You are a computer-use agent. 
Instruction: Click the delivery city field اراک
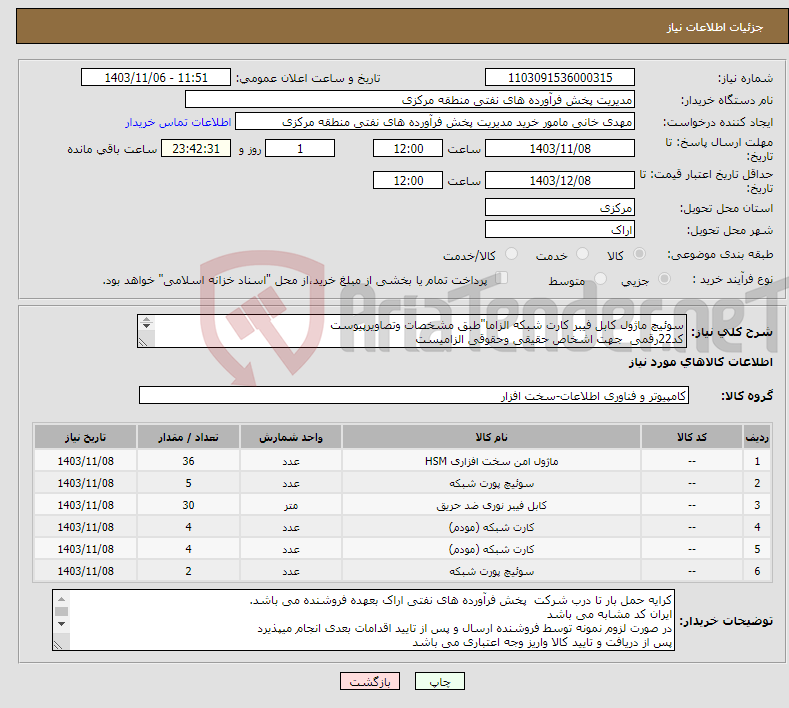pos(560,229)
